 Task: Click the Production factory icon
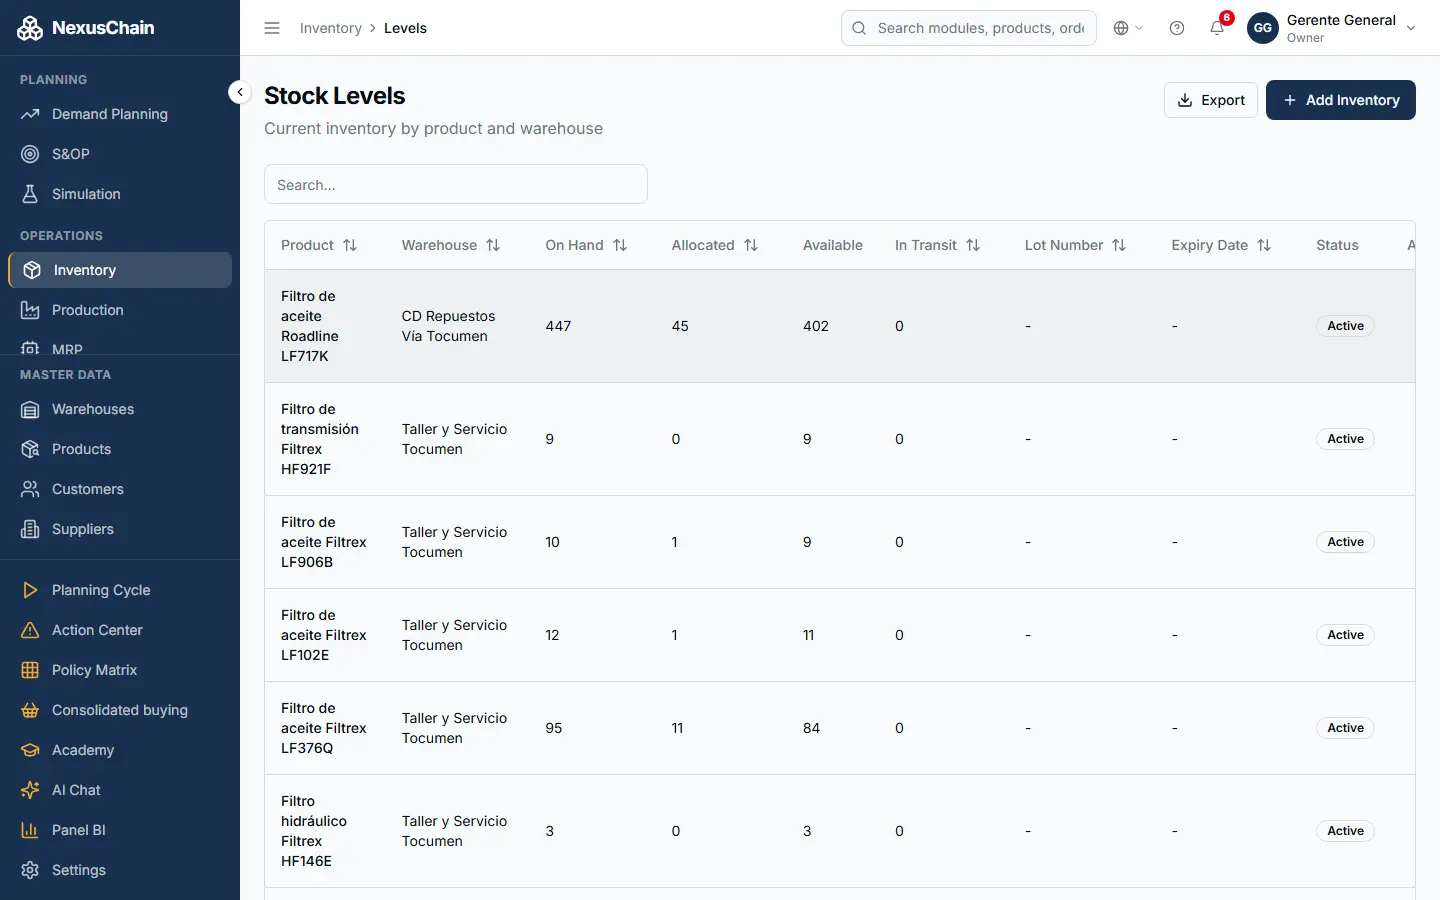tap(30, 310)
